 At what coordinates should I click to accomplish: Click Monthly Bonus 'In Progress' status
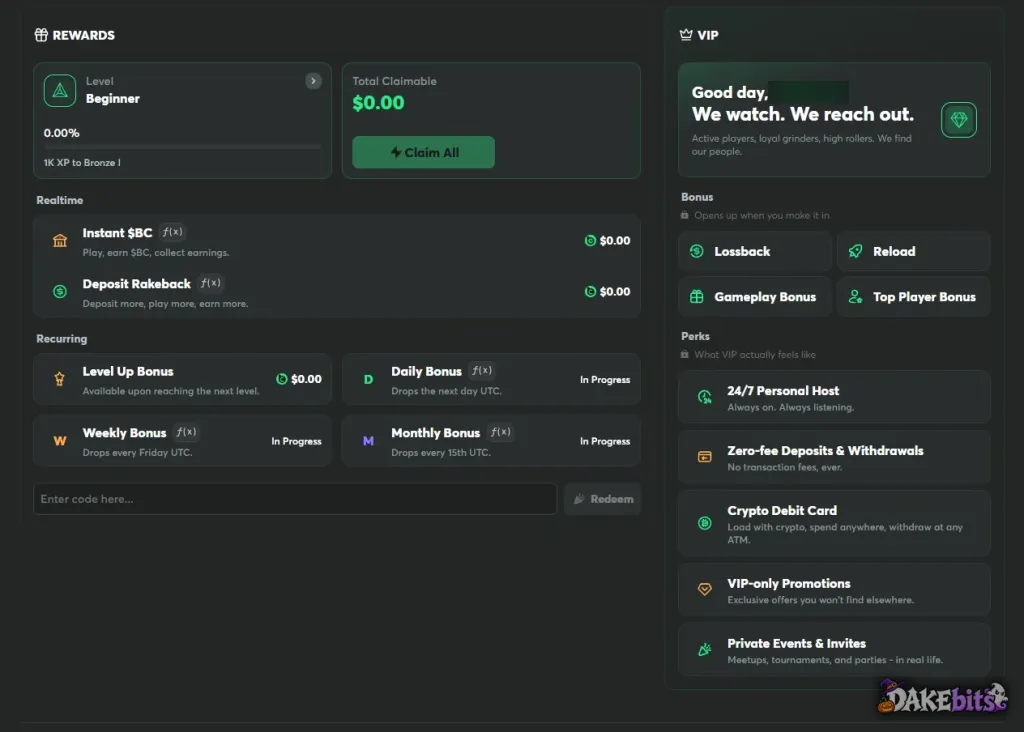point(605,441)
